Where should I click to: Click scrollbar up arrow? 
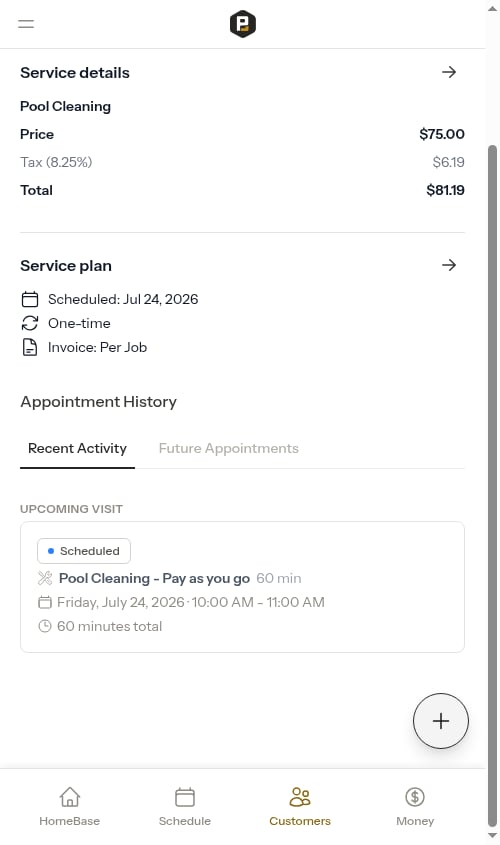point(492,9)
